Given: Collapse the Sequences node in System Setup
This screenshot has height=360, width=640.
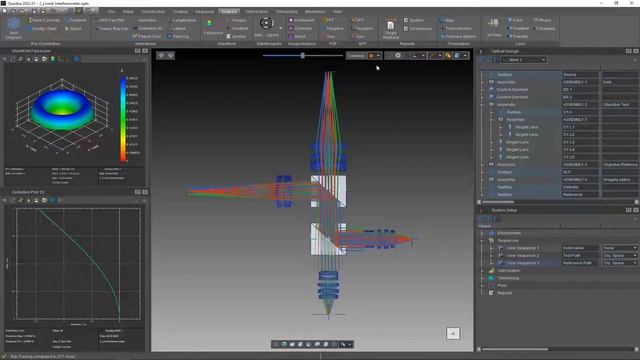Looking at the screenshot, I should (x=482, y=241).
